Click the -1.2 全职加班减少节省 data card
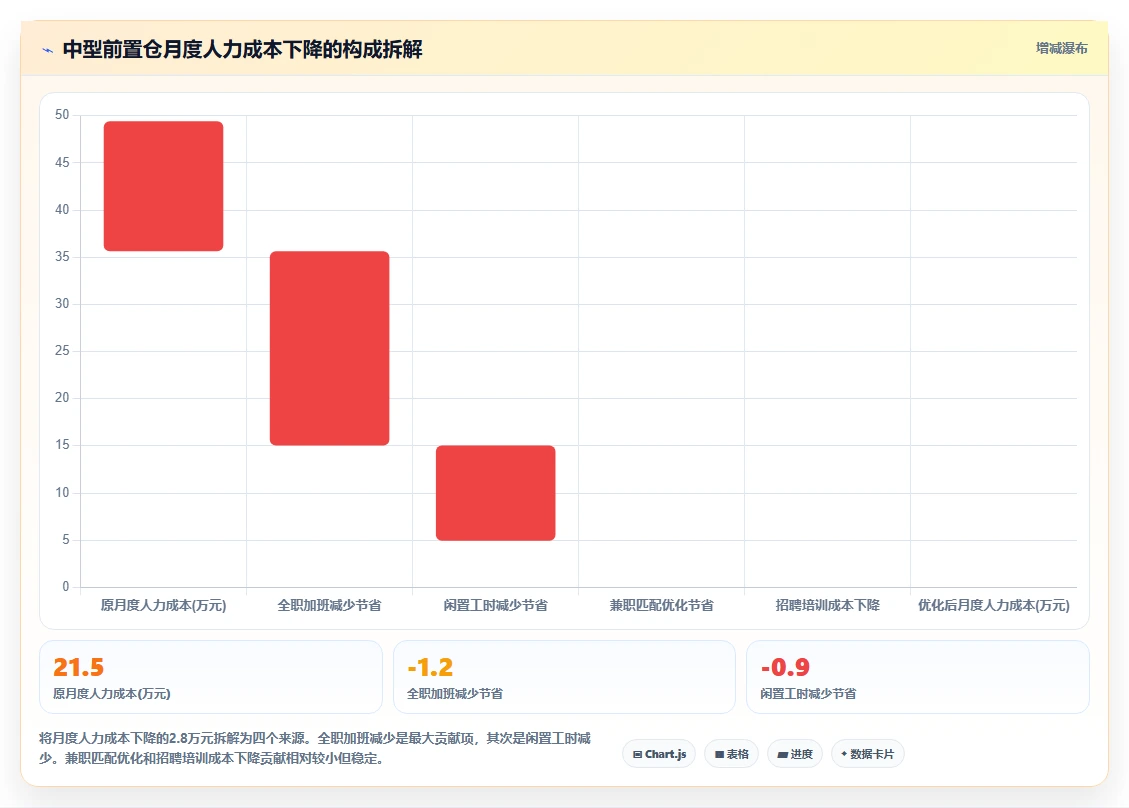Viewport: 1129px width, 808px height. [x=564, y=677]
